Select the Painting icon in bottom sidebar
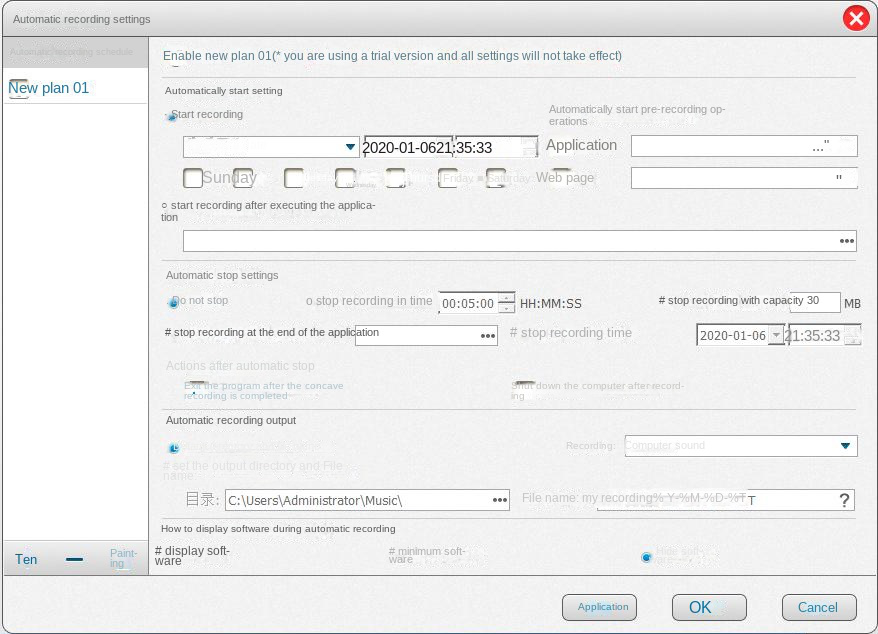The height and width of the screenshot is (634, 878). (121, 559)
